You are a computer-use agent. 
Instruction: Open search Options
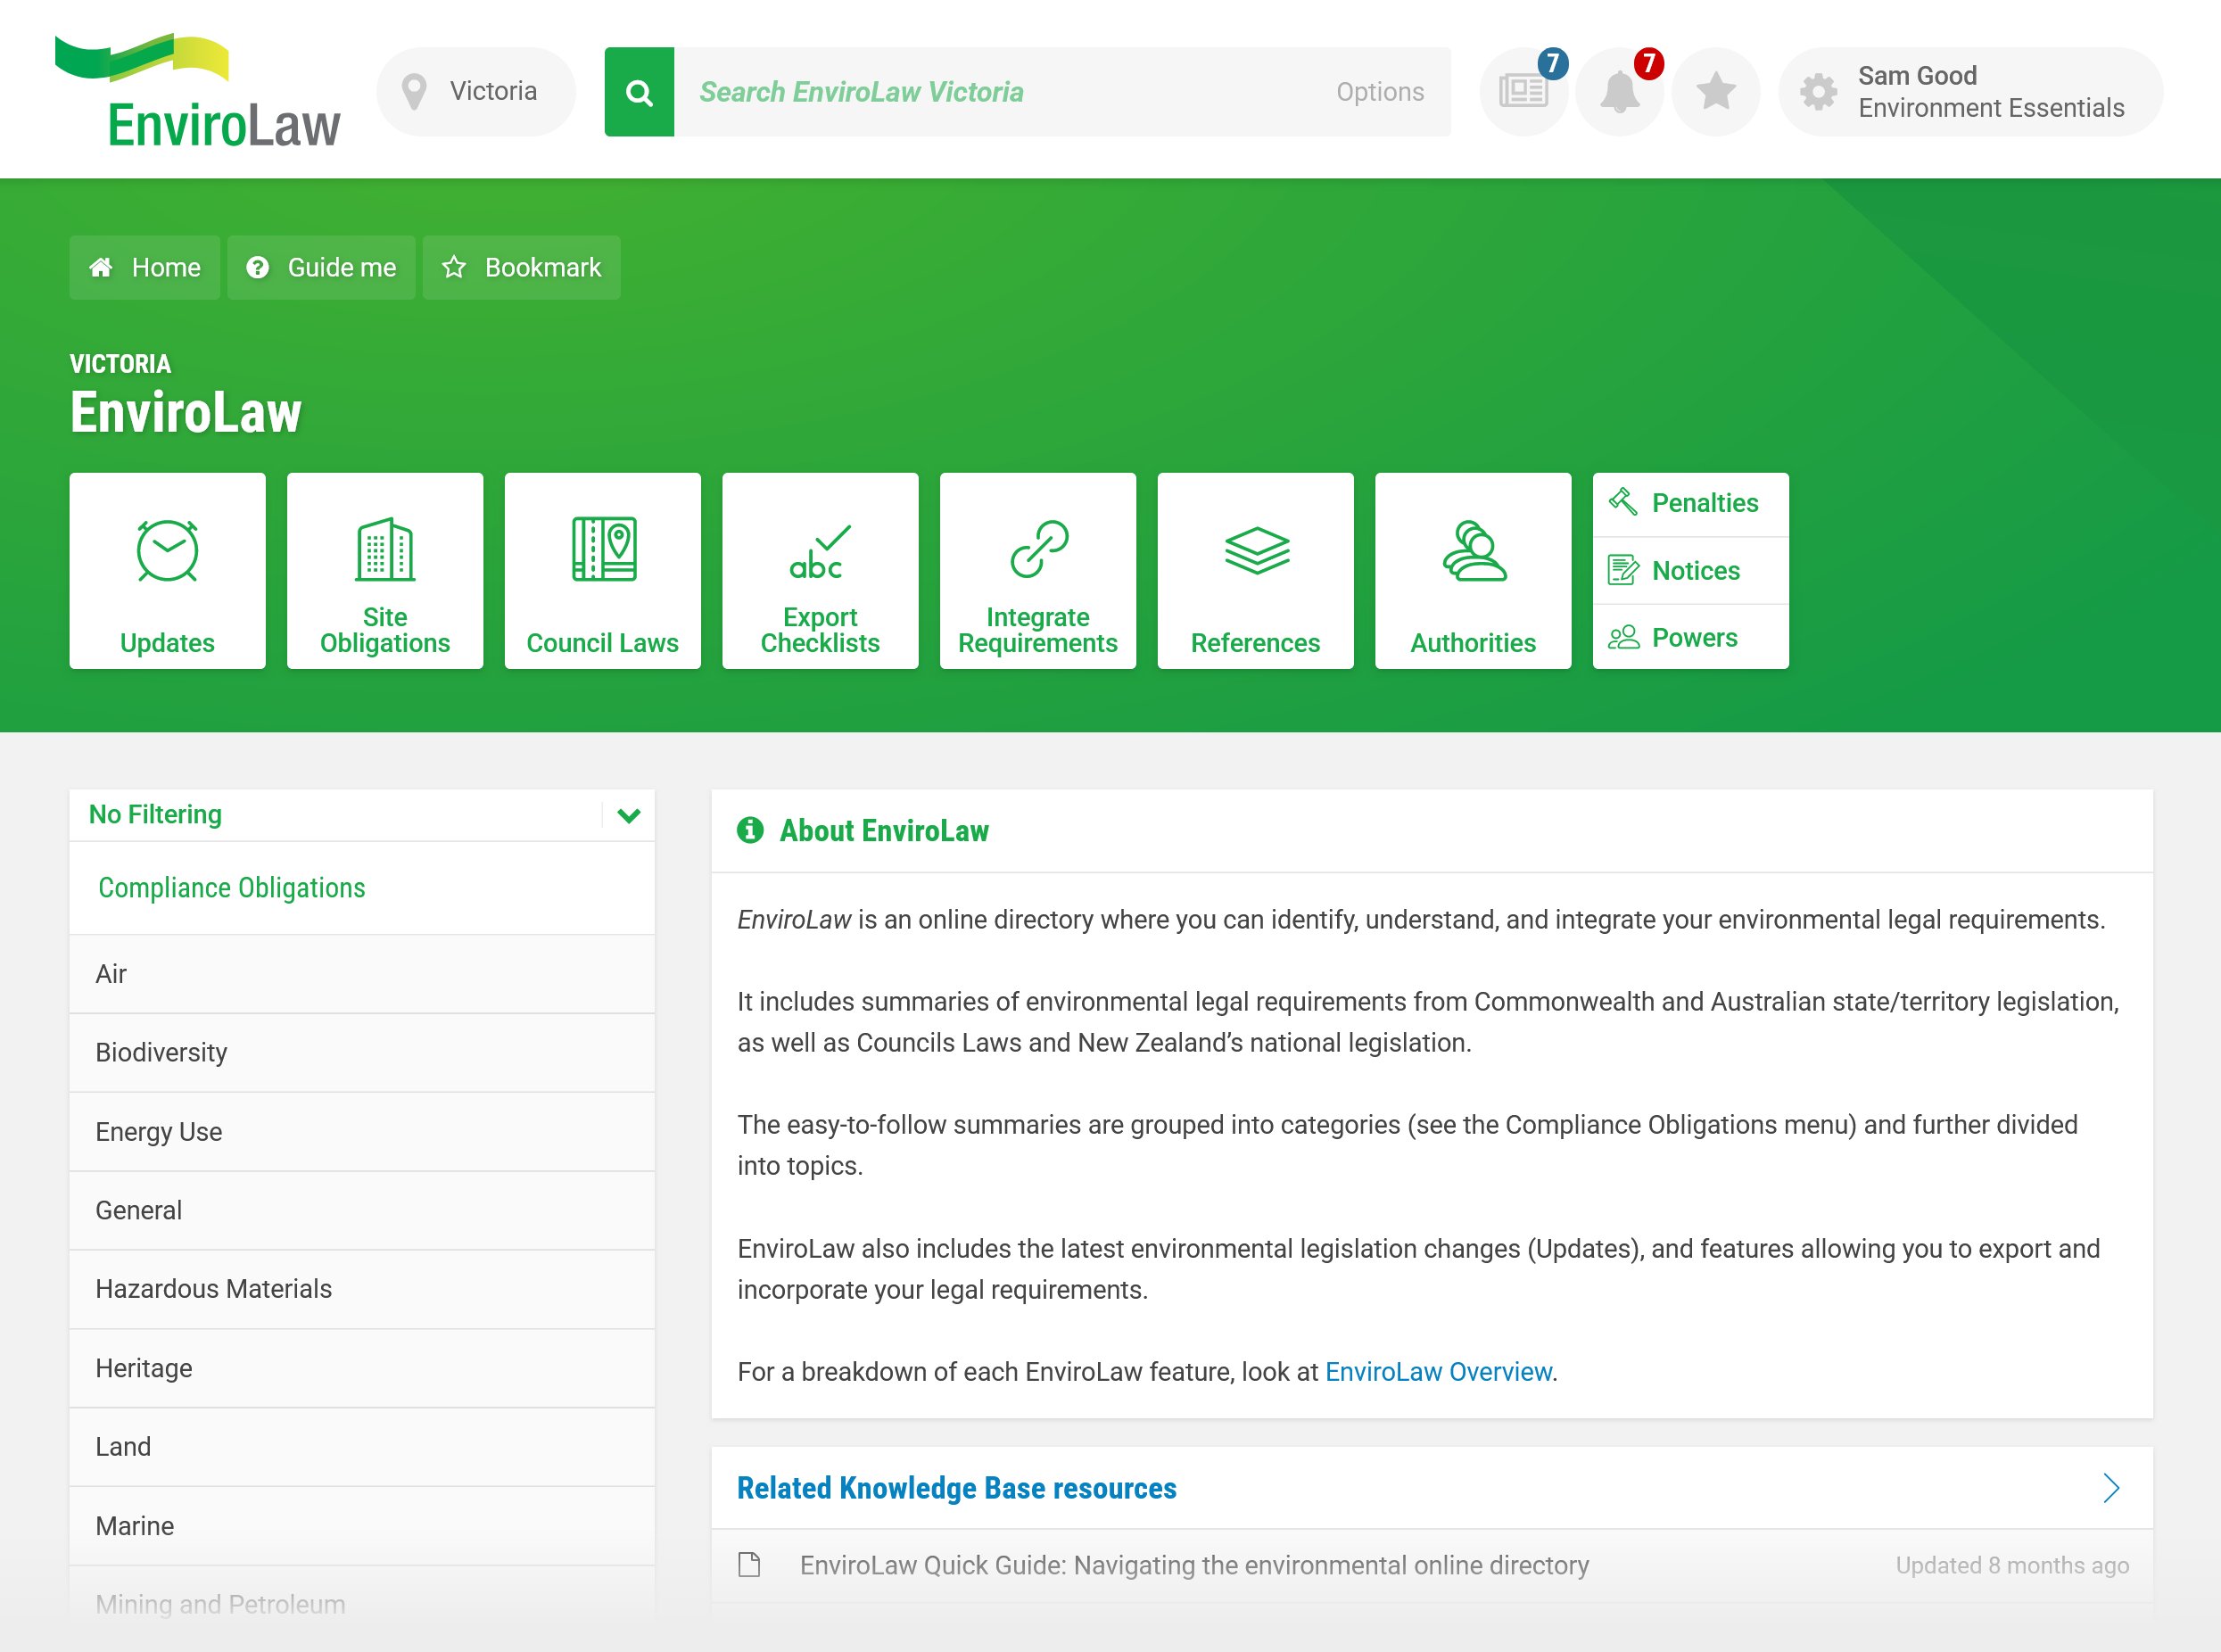[x=1380, y=92]
